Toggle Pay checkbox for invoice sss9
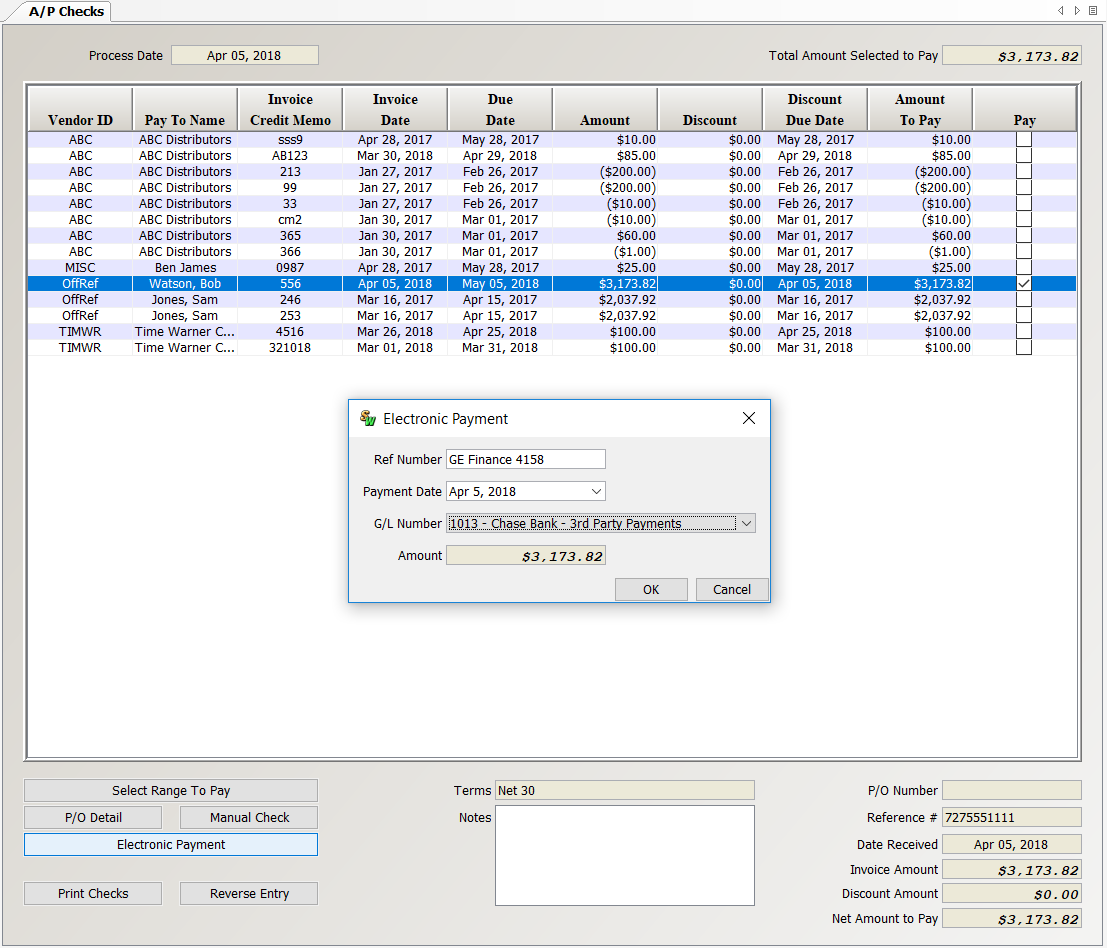Viewport: 1107px width, 948px height. (x=1024, y=140)
